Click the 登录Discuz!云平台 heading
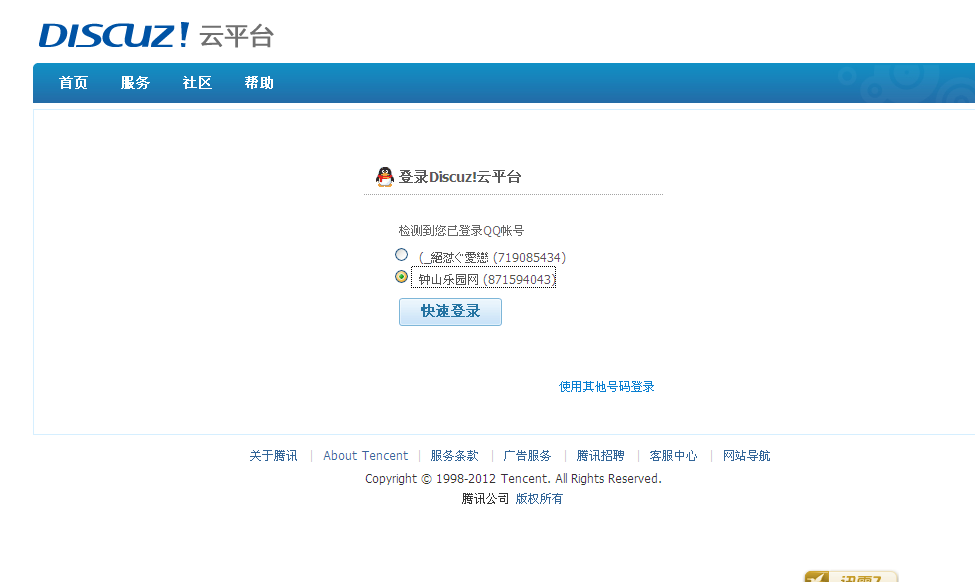975x582 pixels. [x=460, y=177]
